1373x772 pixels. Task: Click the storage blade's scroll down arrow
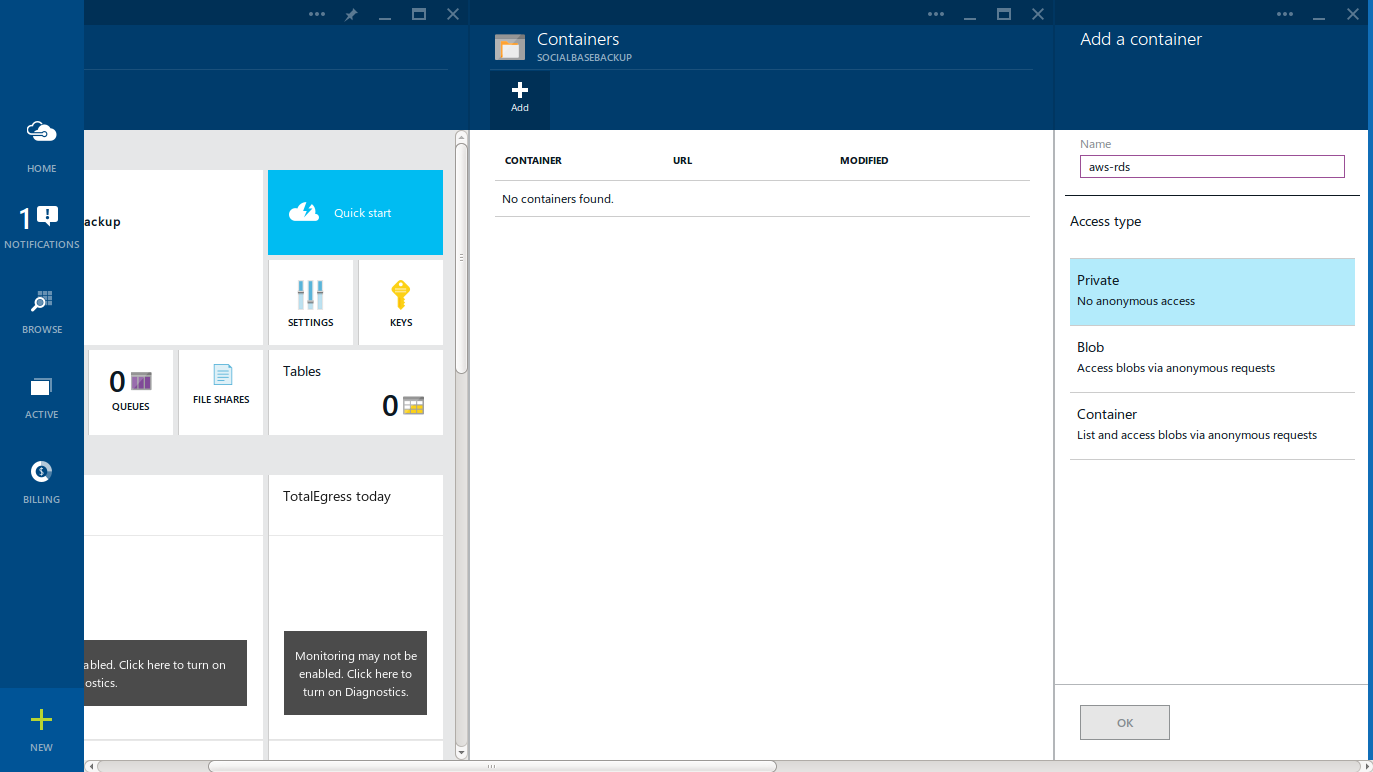pos(461,752)
